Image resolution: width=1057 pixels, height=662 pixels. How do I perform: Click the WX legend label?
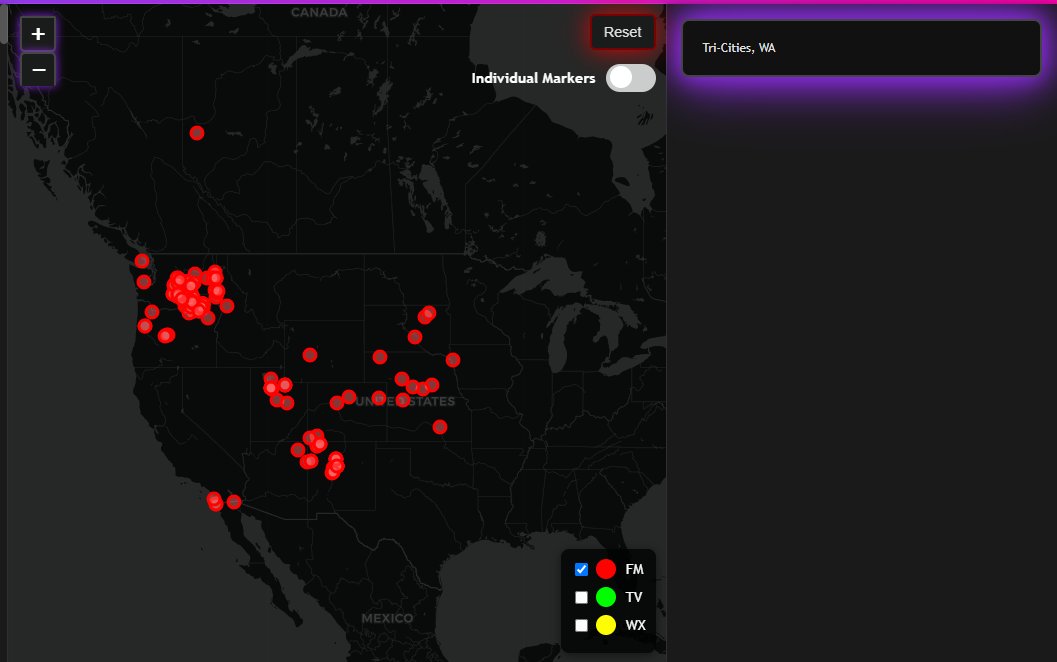point(635,626)
